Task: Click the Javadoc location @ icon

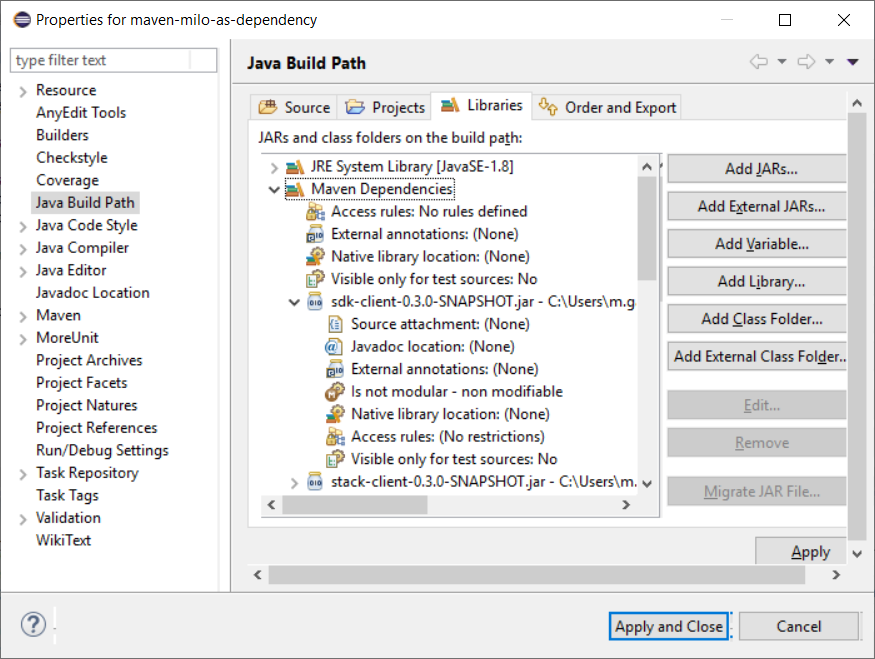Action: click(333, 347)
